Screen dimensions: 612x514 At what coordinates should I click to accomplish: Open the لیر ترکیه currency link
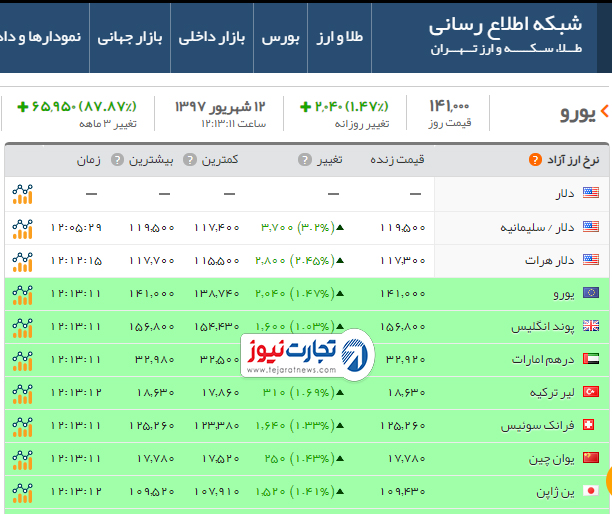[x=552, y=393]
